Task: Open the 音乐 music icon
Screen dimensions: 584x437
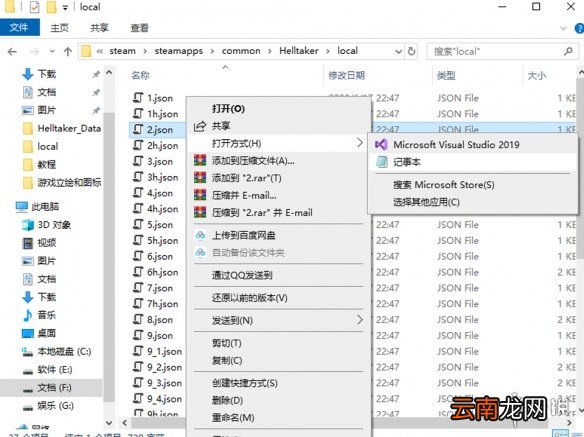Action: pos(28,315)
